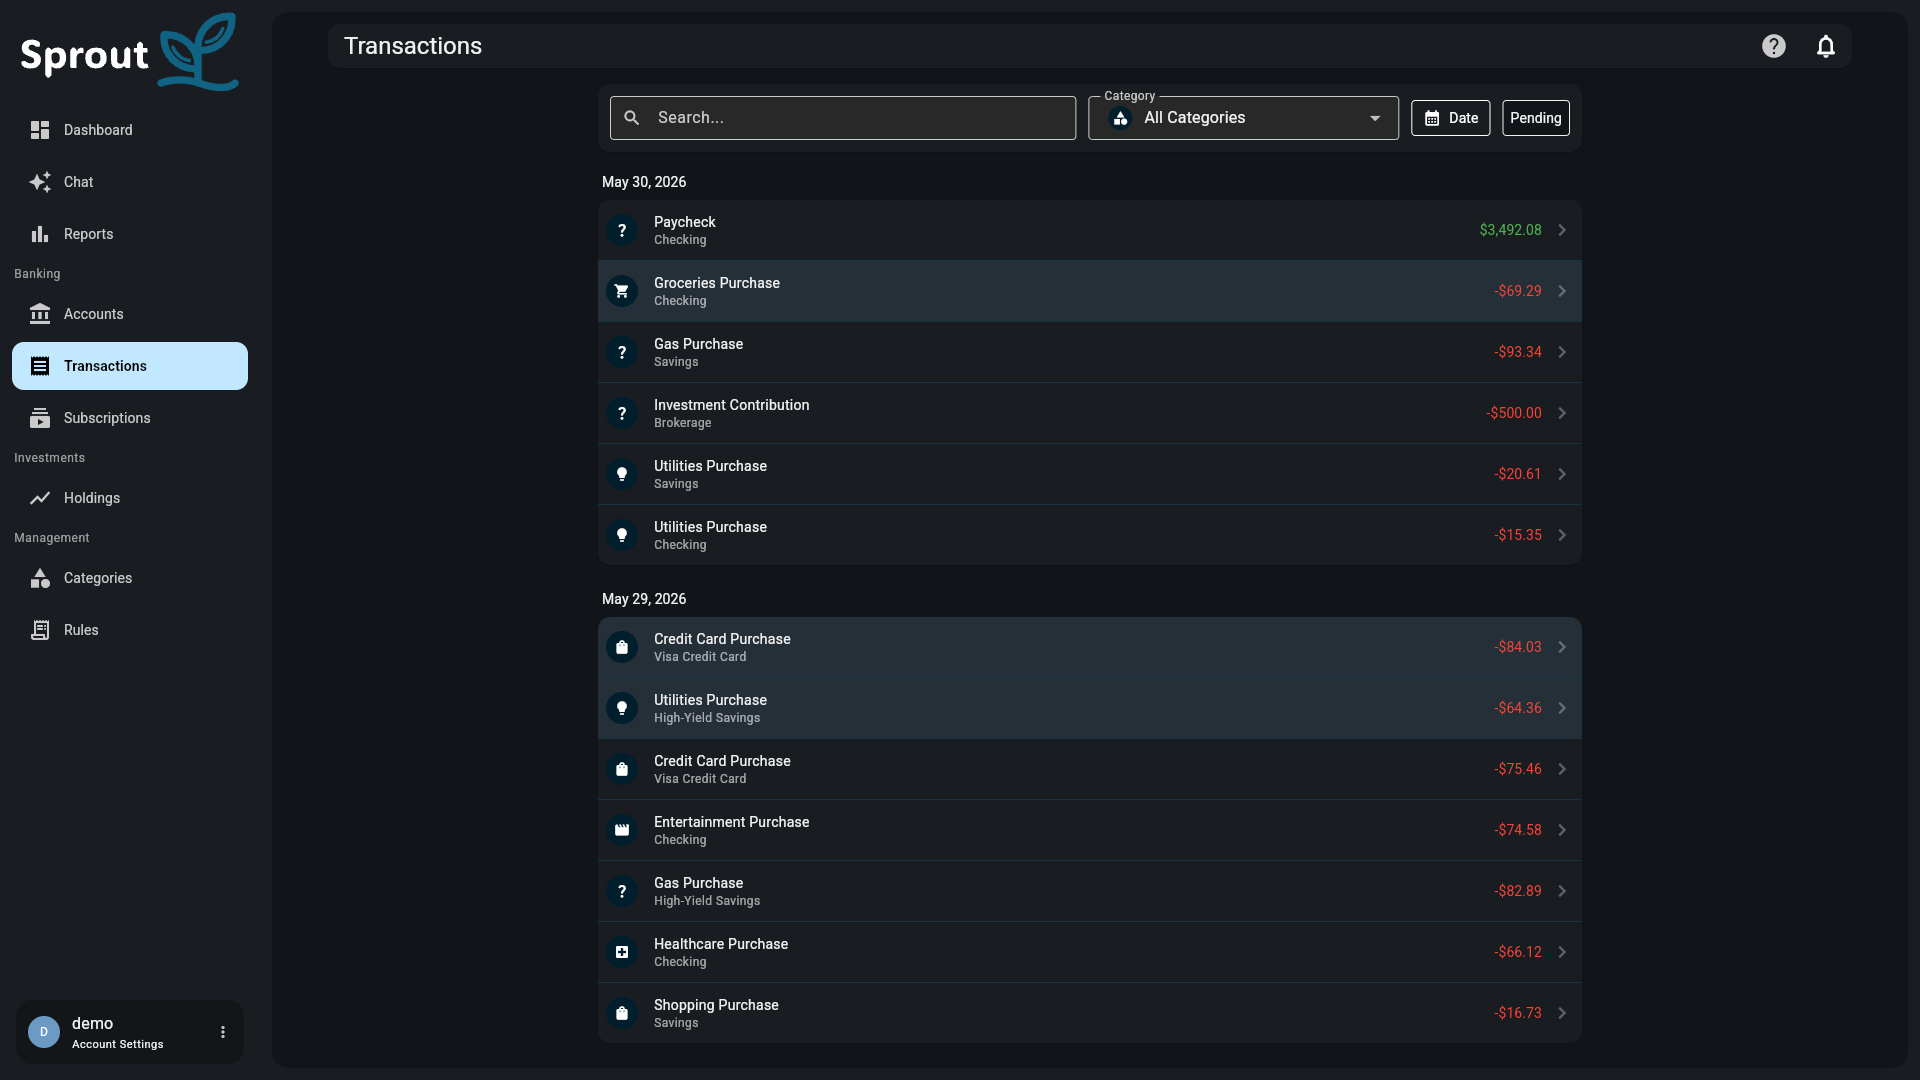Image resolution: width=1920 pixels, height=1080 pixels.
Task: Expand the -$69.29 groceries chevron
Action: pyautogui.click(x=1562, y=291)
